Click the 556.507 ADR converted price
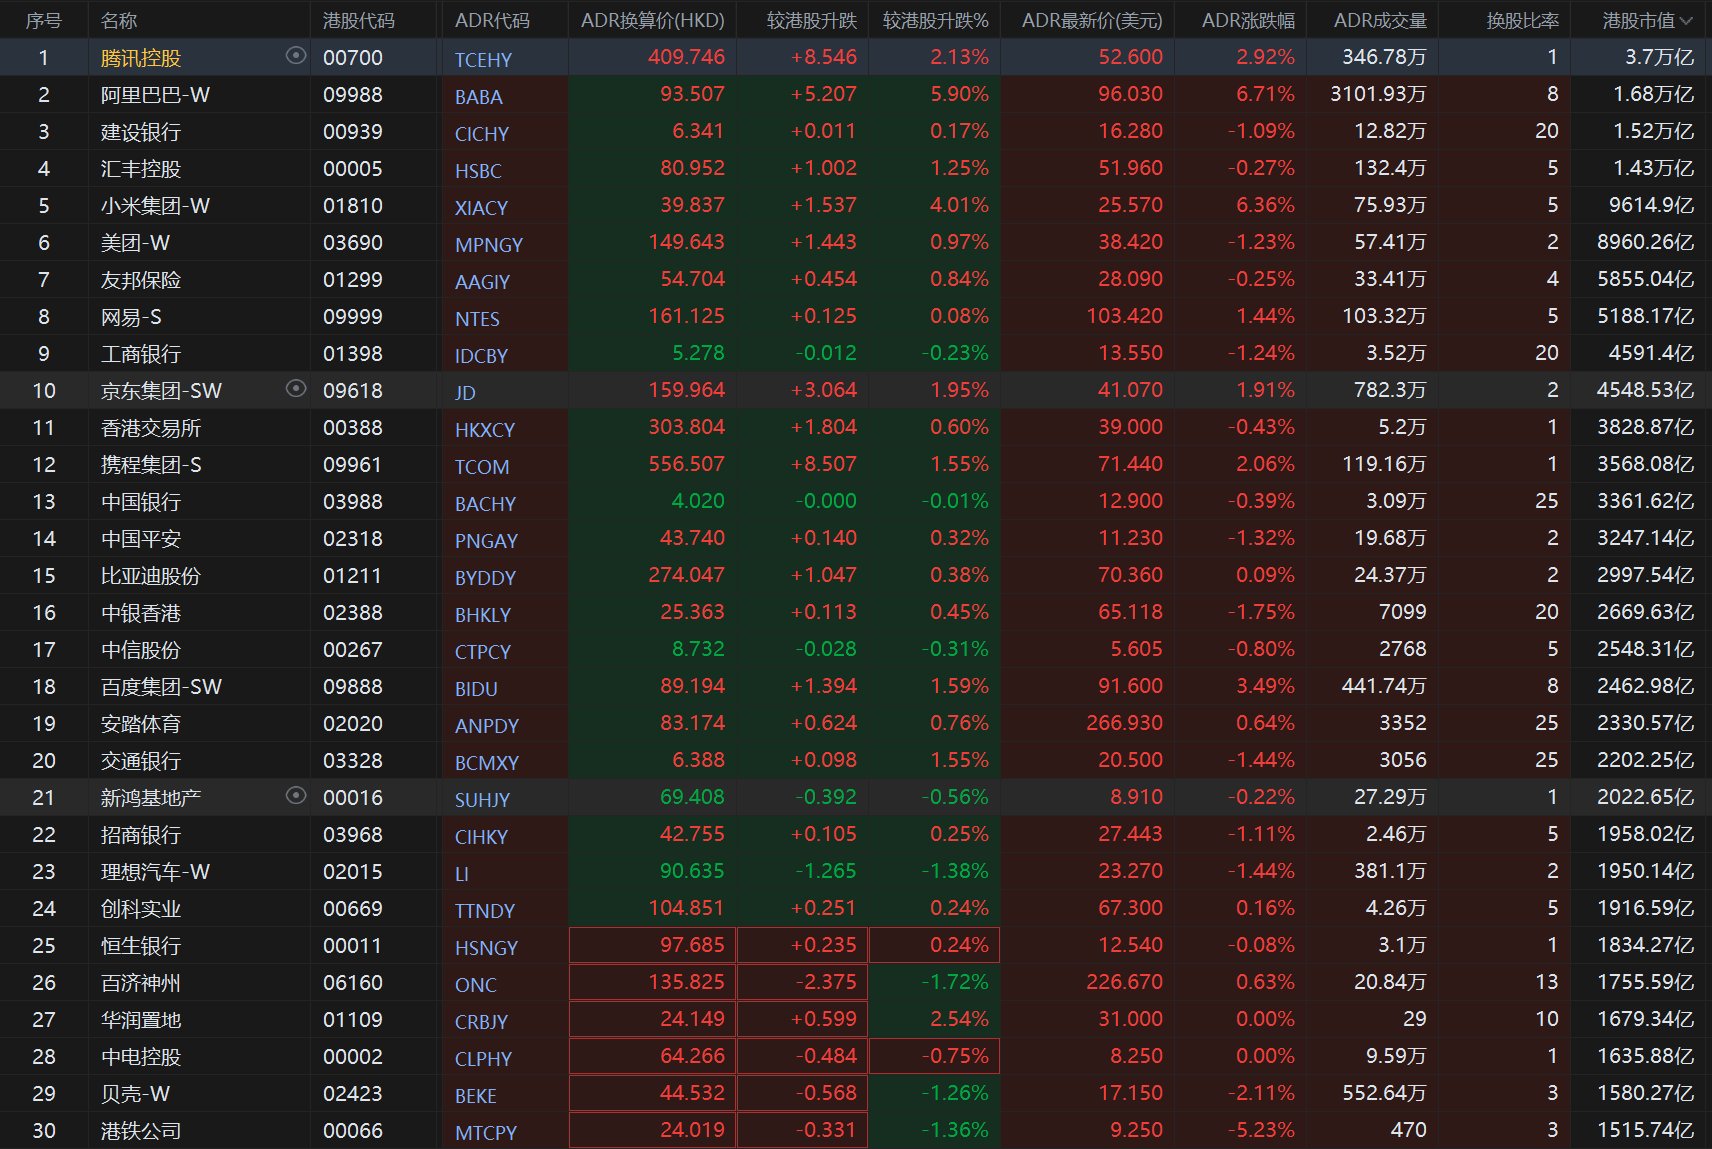Viewport: 1712px width, 1149px height. tap(686, 464)
